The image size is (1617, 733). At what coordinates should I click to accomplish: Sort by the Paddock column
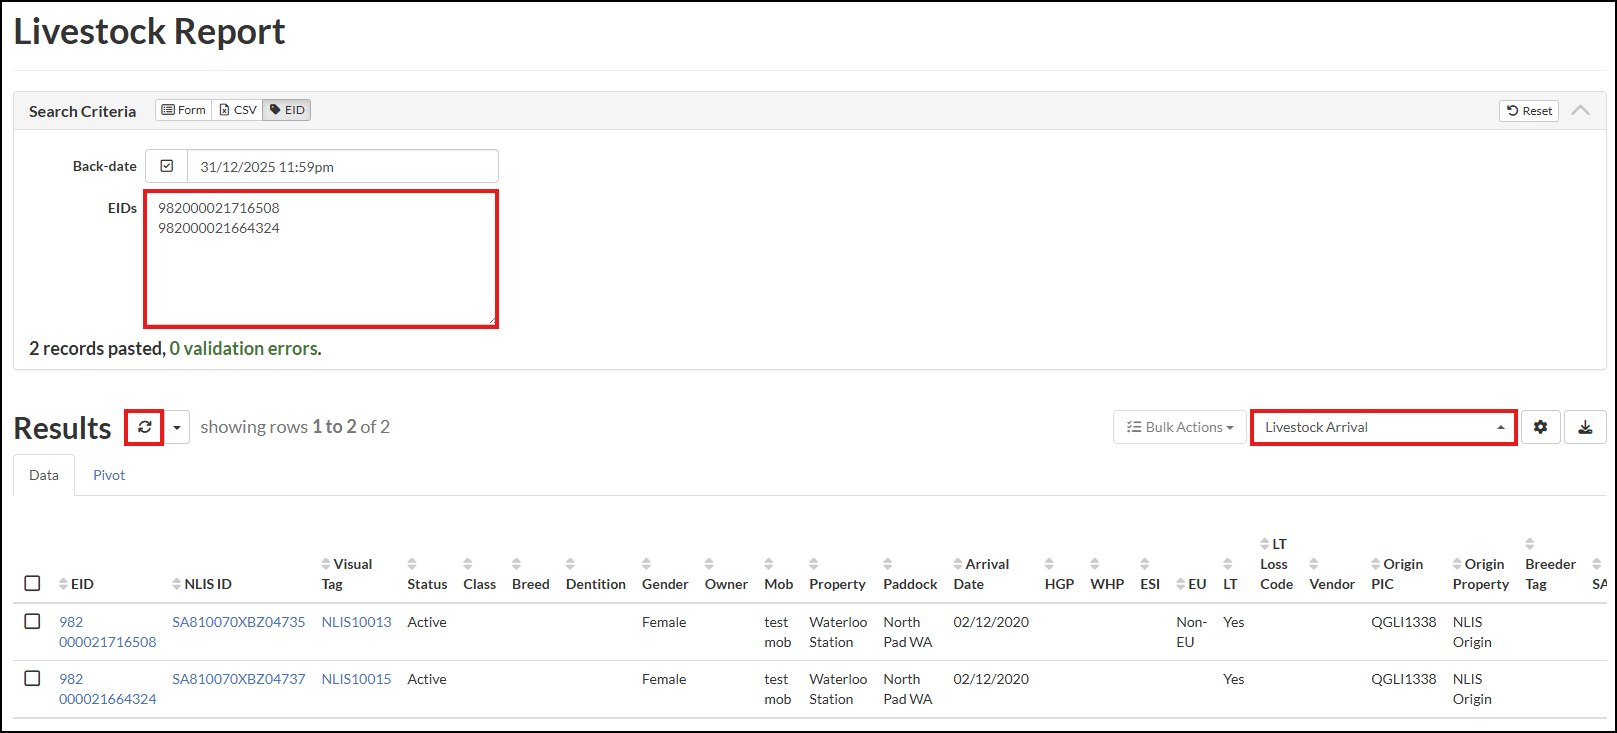(910, 574)
